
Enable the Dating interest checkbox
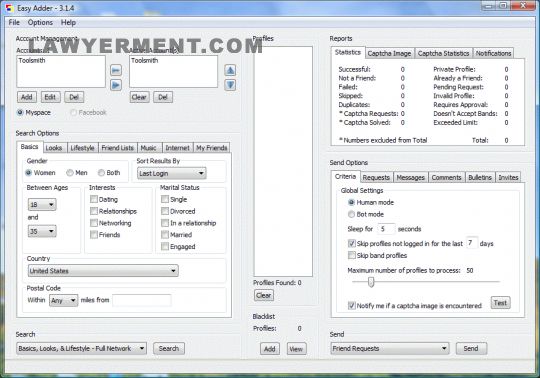(x=94, y=199)
